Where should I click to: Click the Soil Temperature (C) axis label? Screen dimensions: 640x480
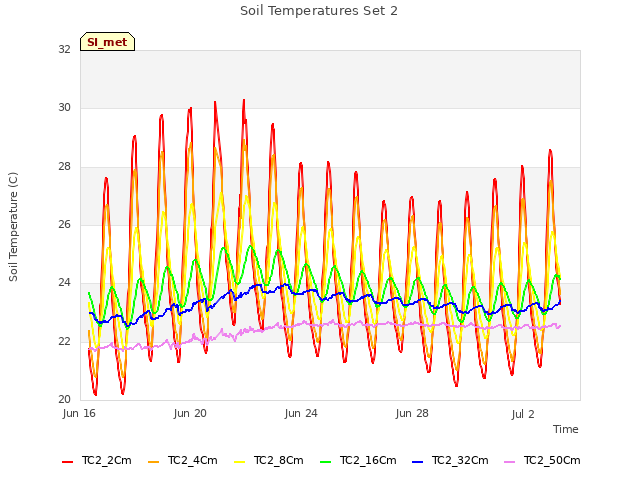pyautogui.click(x=13, y=227)
